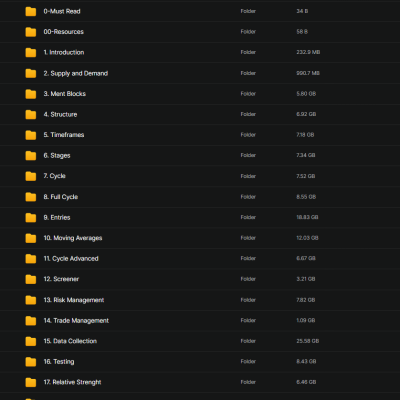Click the folder icon beside 7. Cycle
Image resolution: width=400 pixels, height=400 pixels.
(31, 176)
